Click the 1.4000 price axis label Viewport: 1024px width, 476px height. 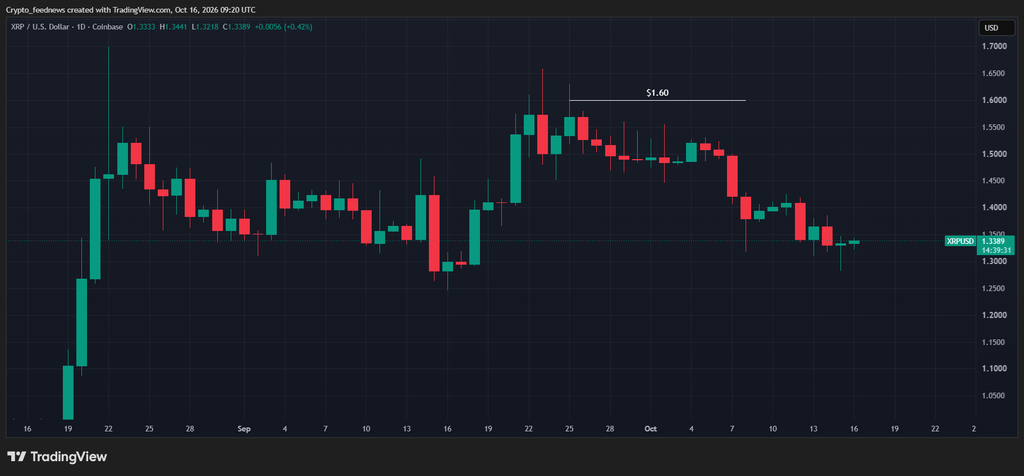coord(993,208)
